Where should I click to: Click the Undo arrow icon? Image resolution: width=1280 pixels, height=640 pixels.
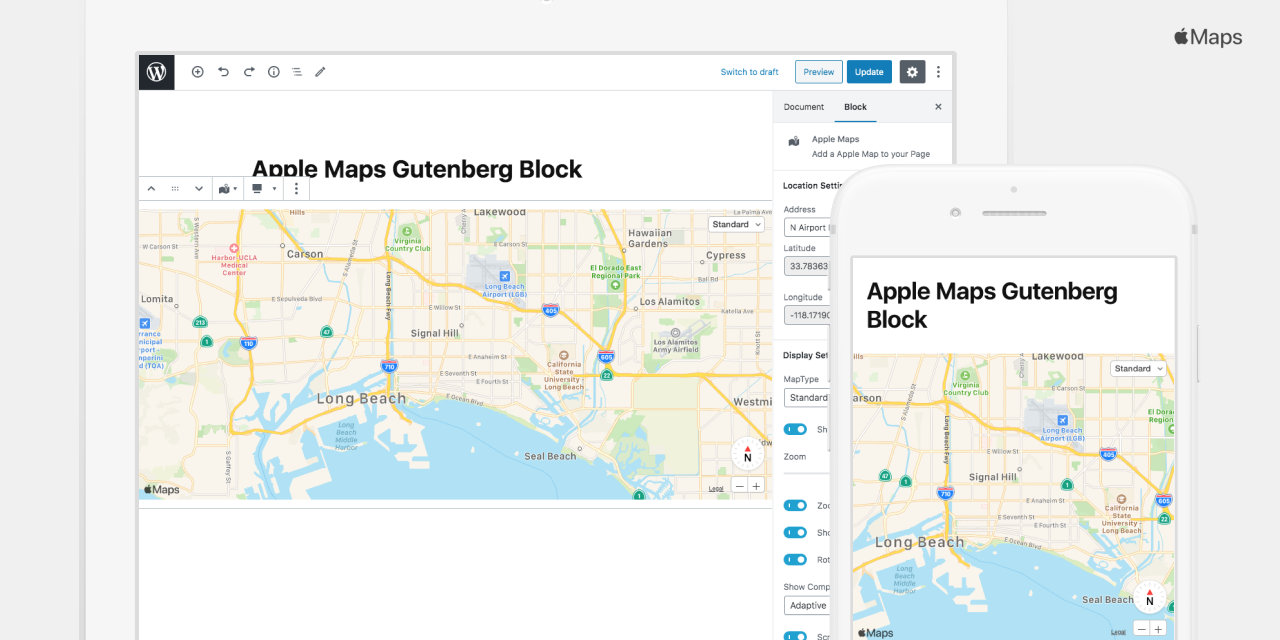(223, 72)
